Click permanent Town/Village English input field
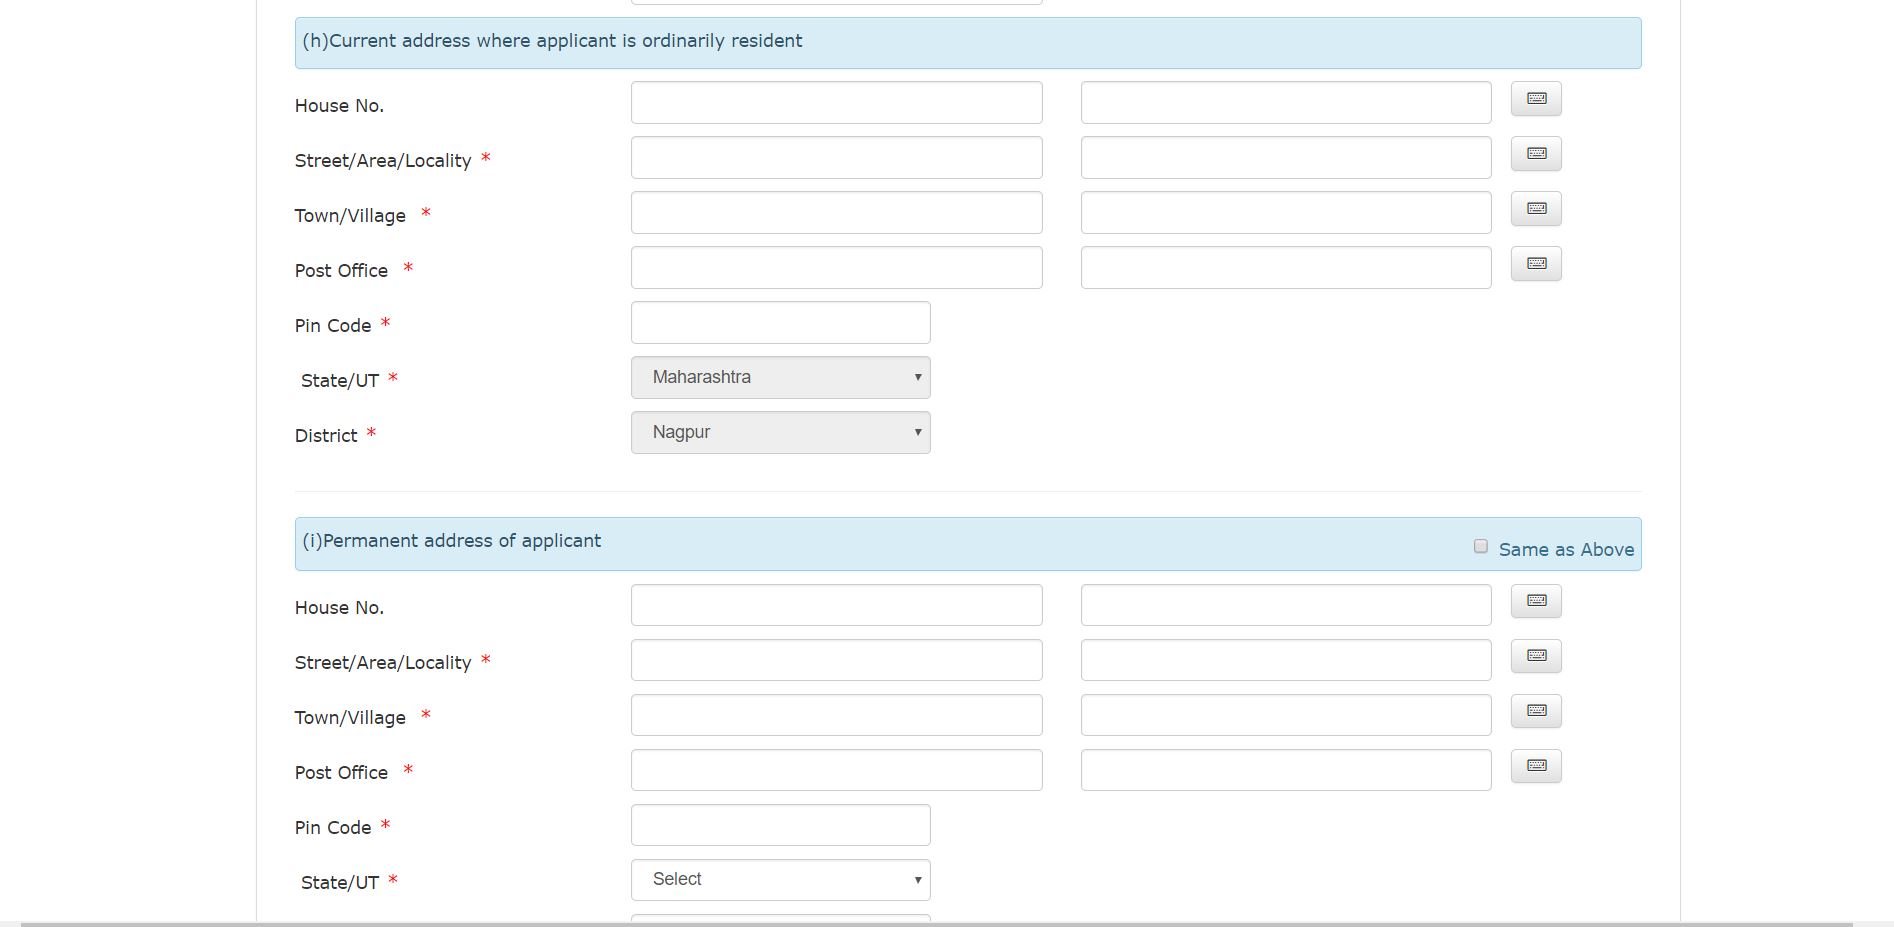Viewport: 1894px width, 927px height. tap(836, 715)
